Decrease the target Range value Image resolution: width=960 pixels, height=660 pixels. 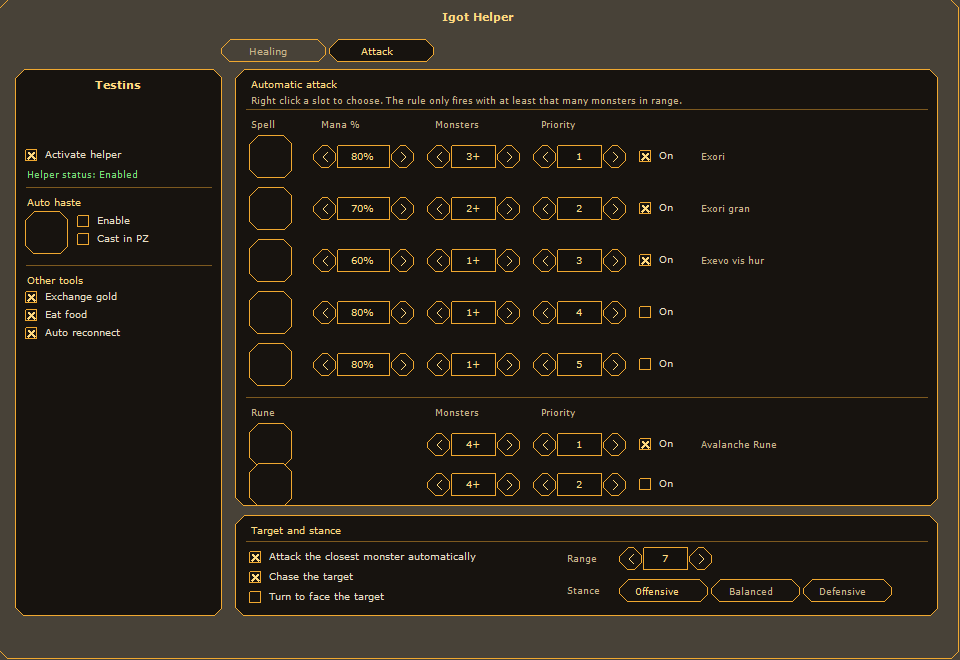pyautogui.click(x=630, y=558)
